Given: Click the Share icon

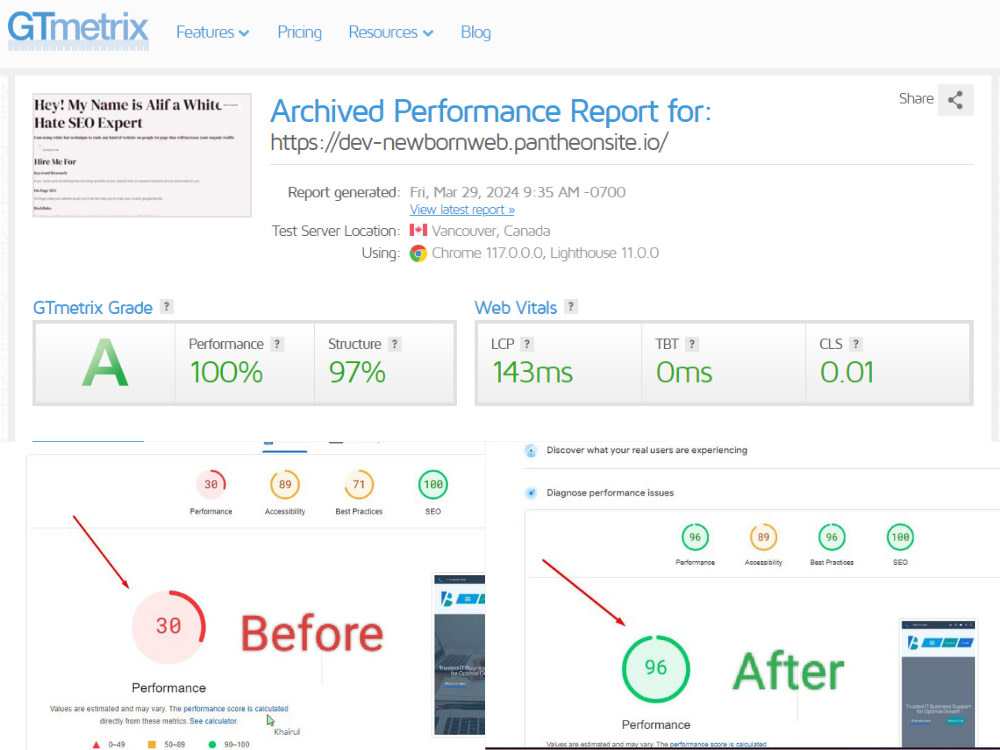Looking at the screenshot, I should pyautogui.click(x=954, y=101).
